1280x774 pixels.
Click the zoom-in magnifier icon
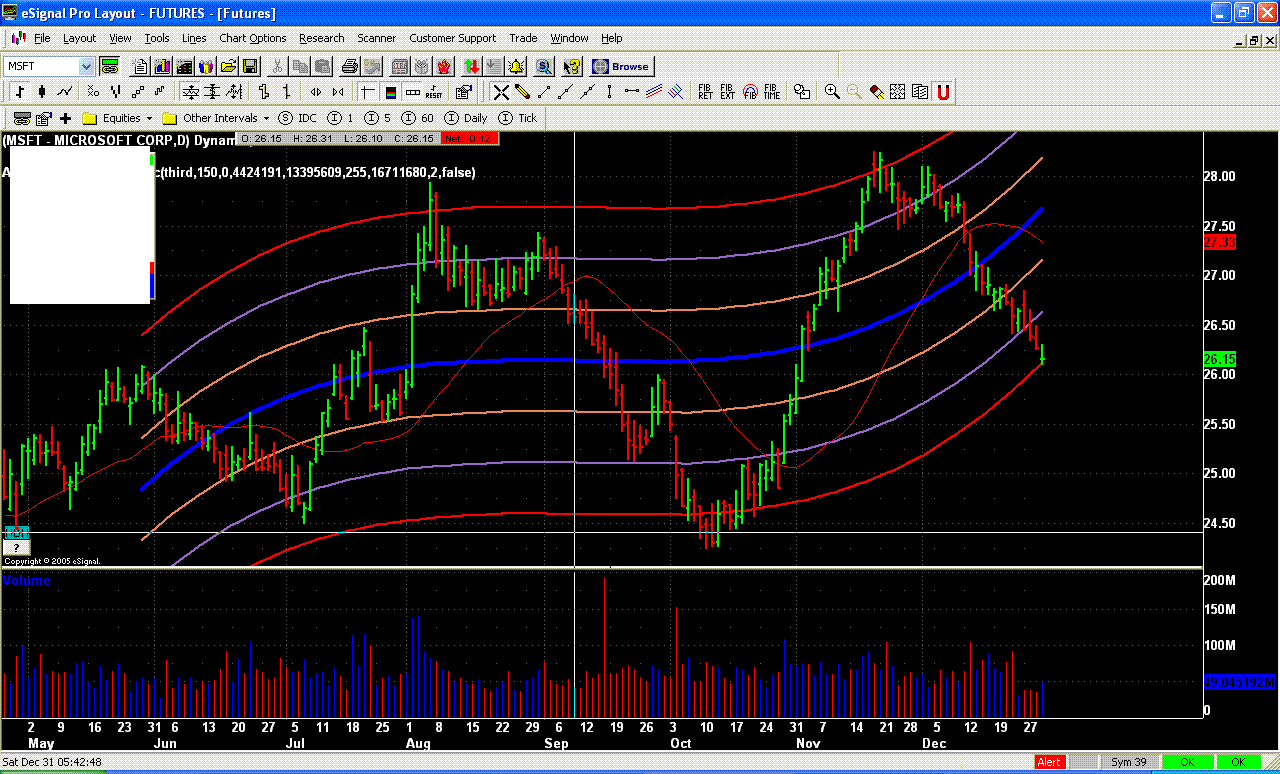point(832,92)
